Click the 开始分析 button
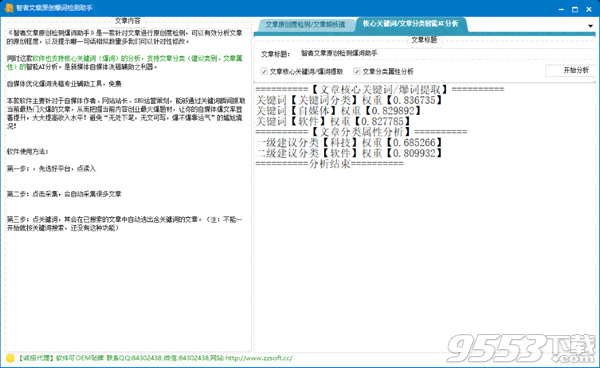The width and height of the screenshot is (600, 368). click(x=569, y=70)
